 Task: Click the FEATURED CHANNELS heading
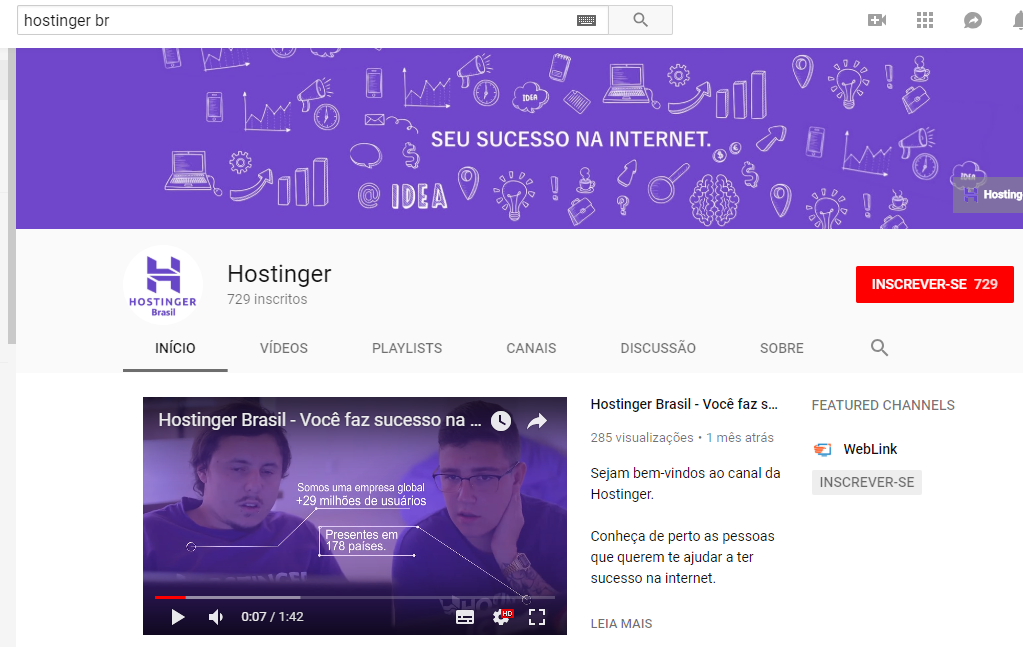tap(883, 406)
